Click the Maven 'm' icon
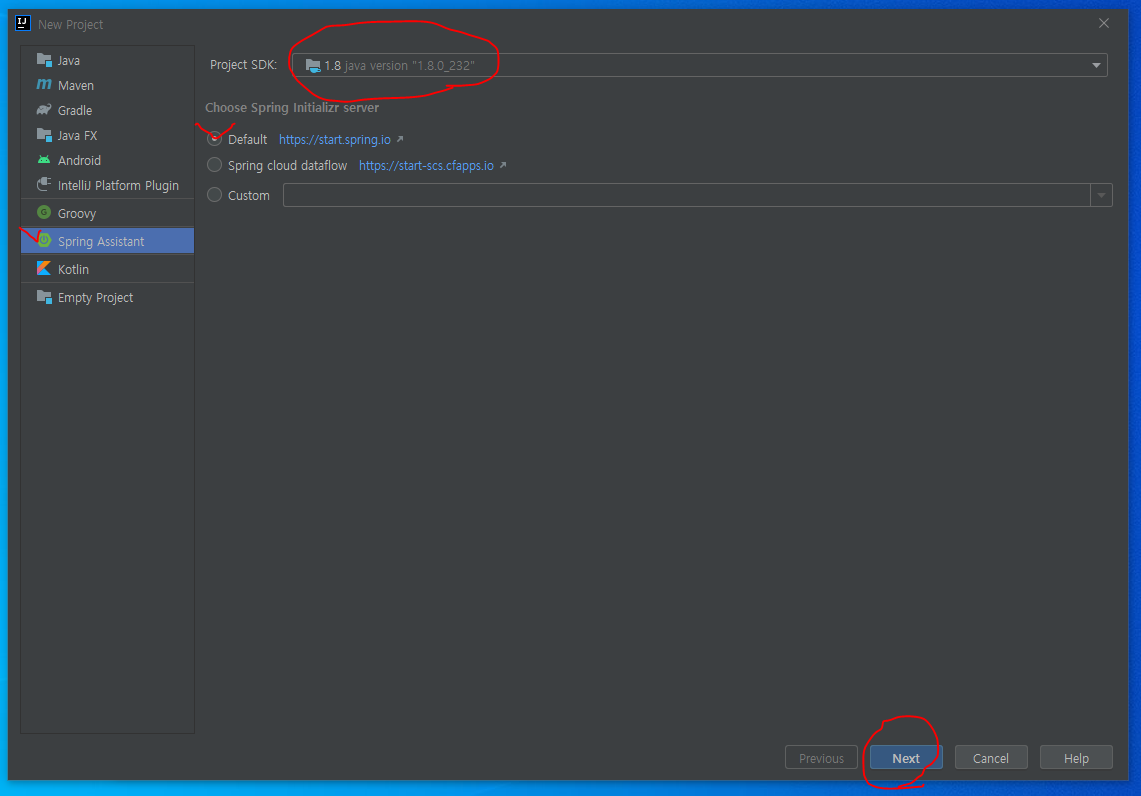Viewport: 1141px width, 796px height. [44, 84]
